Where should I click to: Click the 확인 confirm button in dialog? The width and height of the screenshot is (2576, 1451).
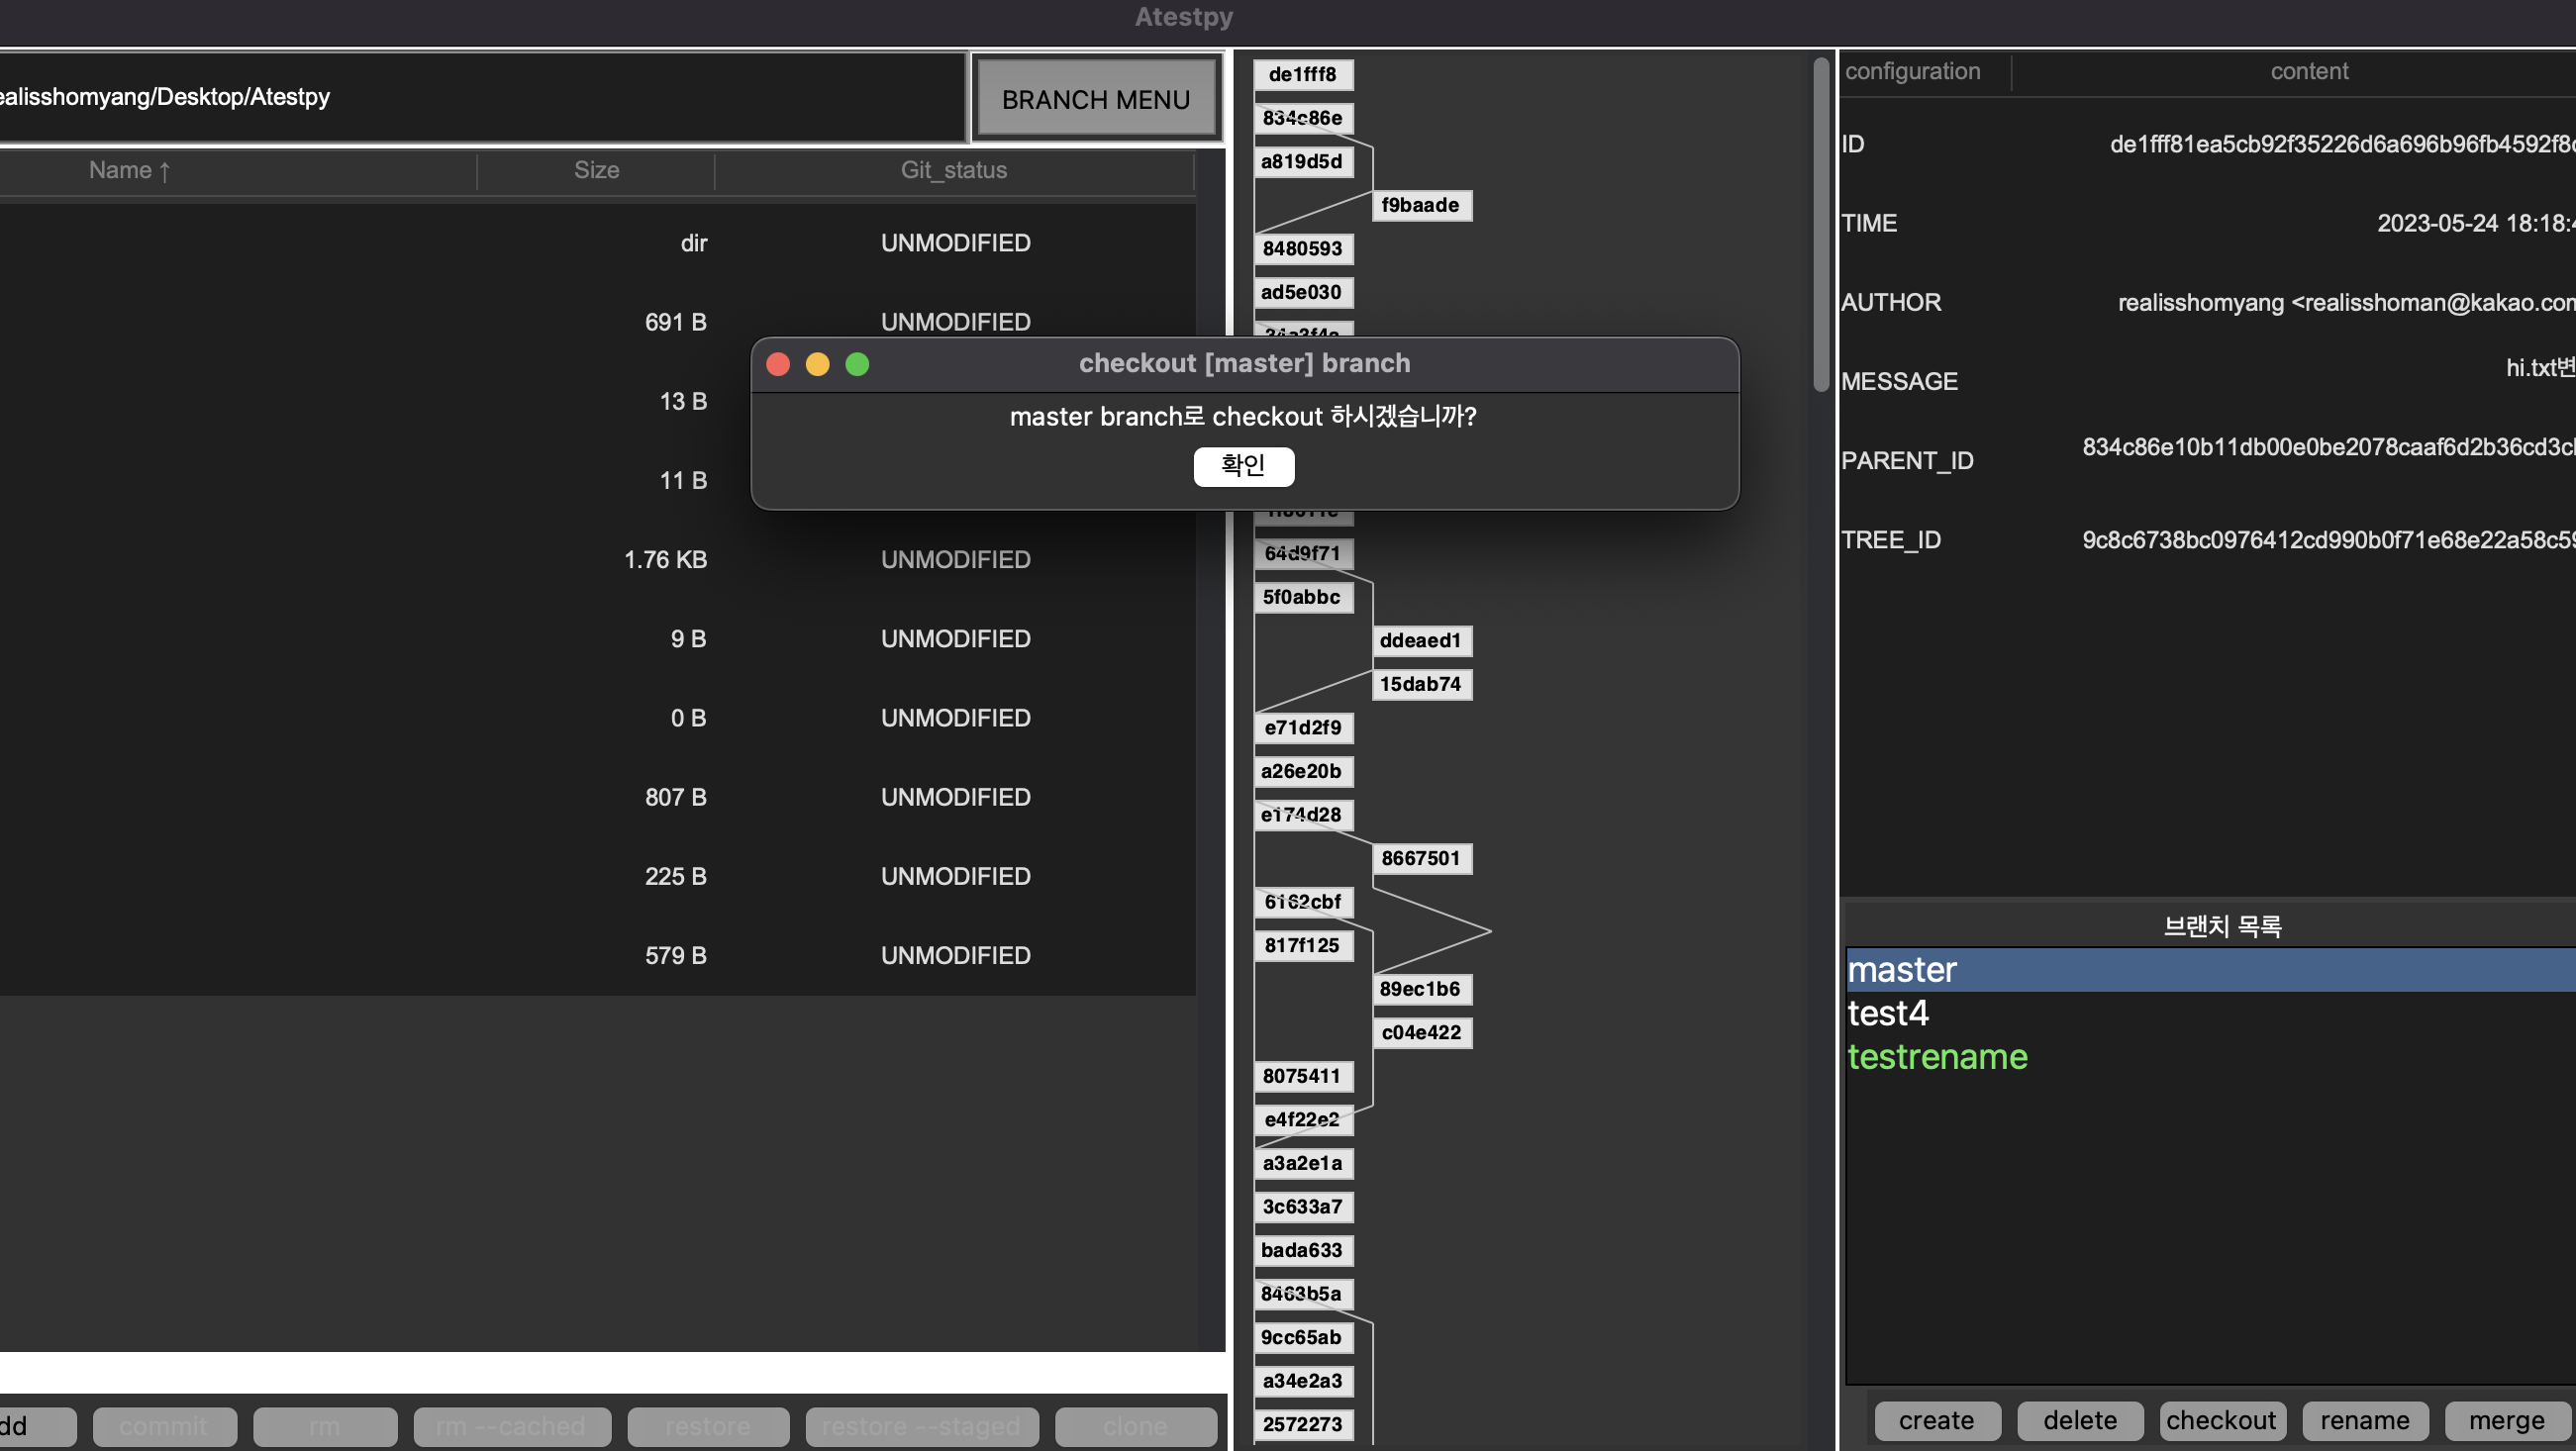(1243, 466)
